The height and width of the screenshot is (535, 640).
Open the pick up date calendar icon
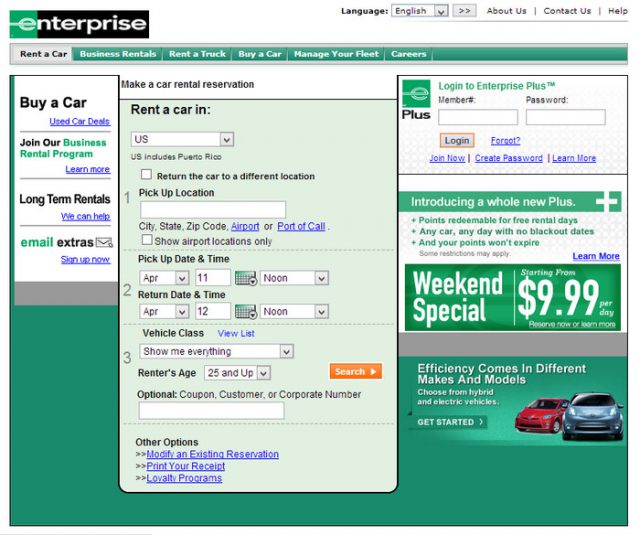[x=246, y=278]
